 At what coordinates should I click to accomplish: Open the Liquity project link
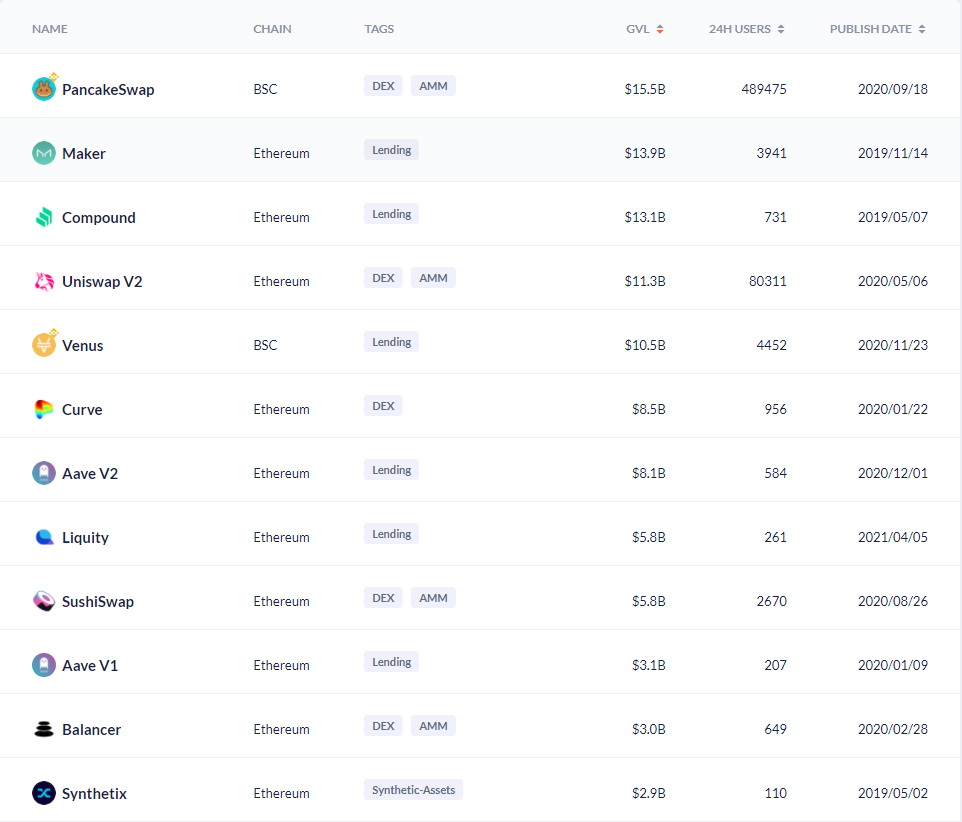point(85,537)
